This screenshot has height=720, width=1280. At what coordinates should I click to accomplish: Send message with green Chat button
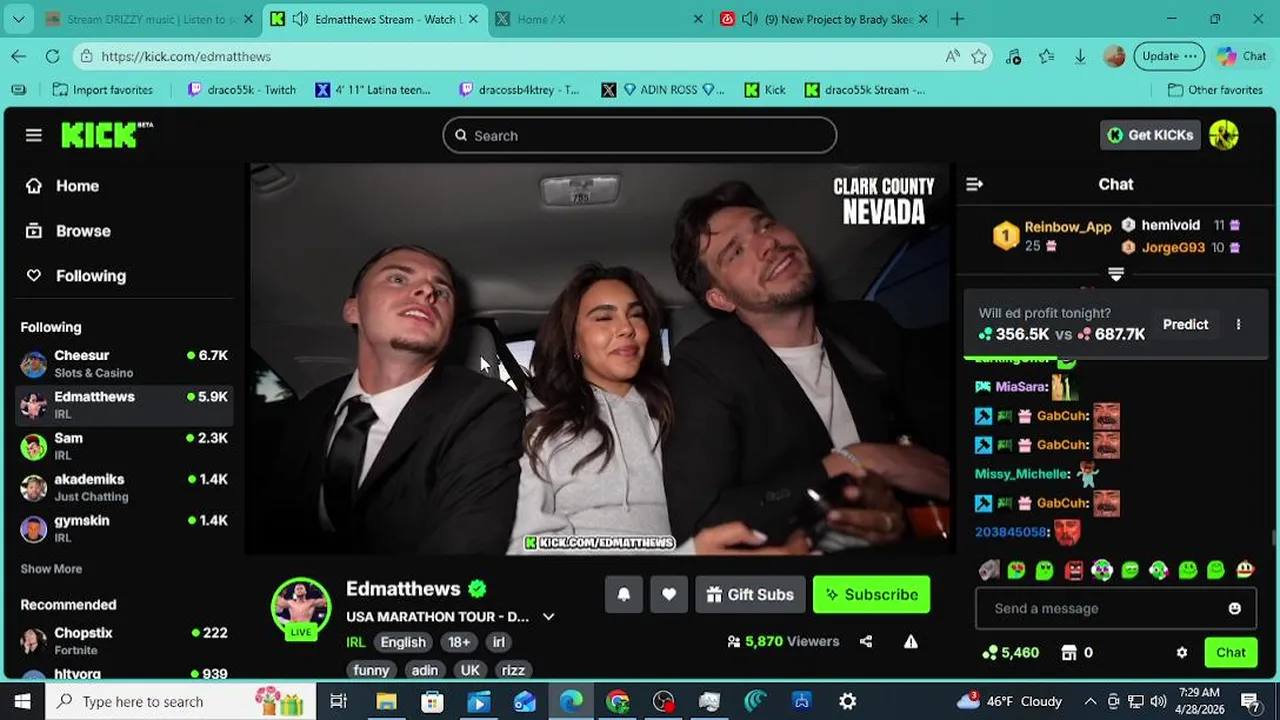1230,652
